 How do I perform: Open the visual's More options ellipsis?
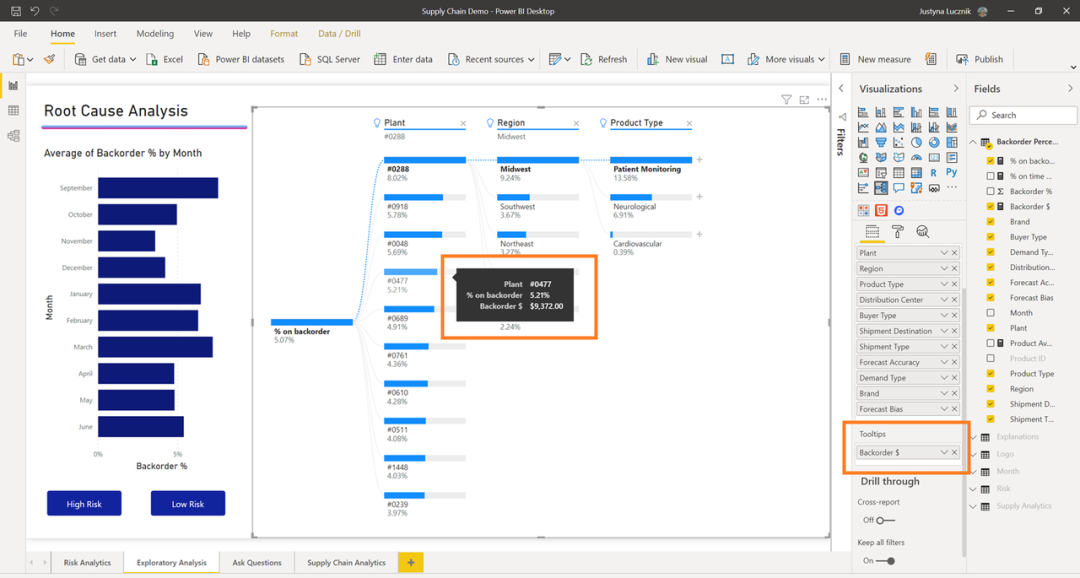coord(822,100)
